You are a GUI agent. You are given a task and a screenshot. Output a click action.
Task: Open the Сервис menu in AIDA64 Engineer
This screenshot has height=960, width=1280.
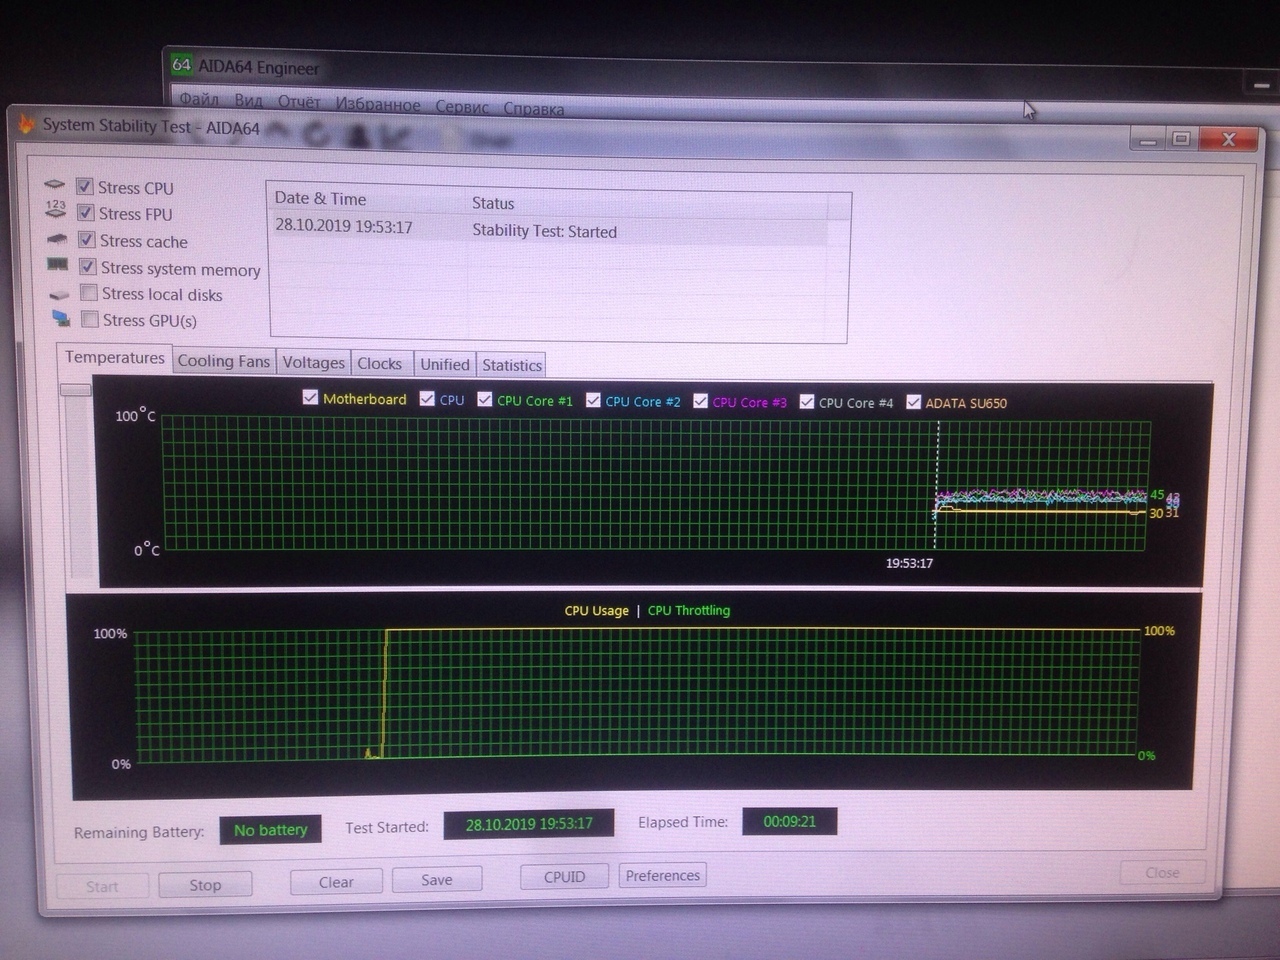462,107
